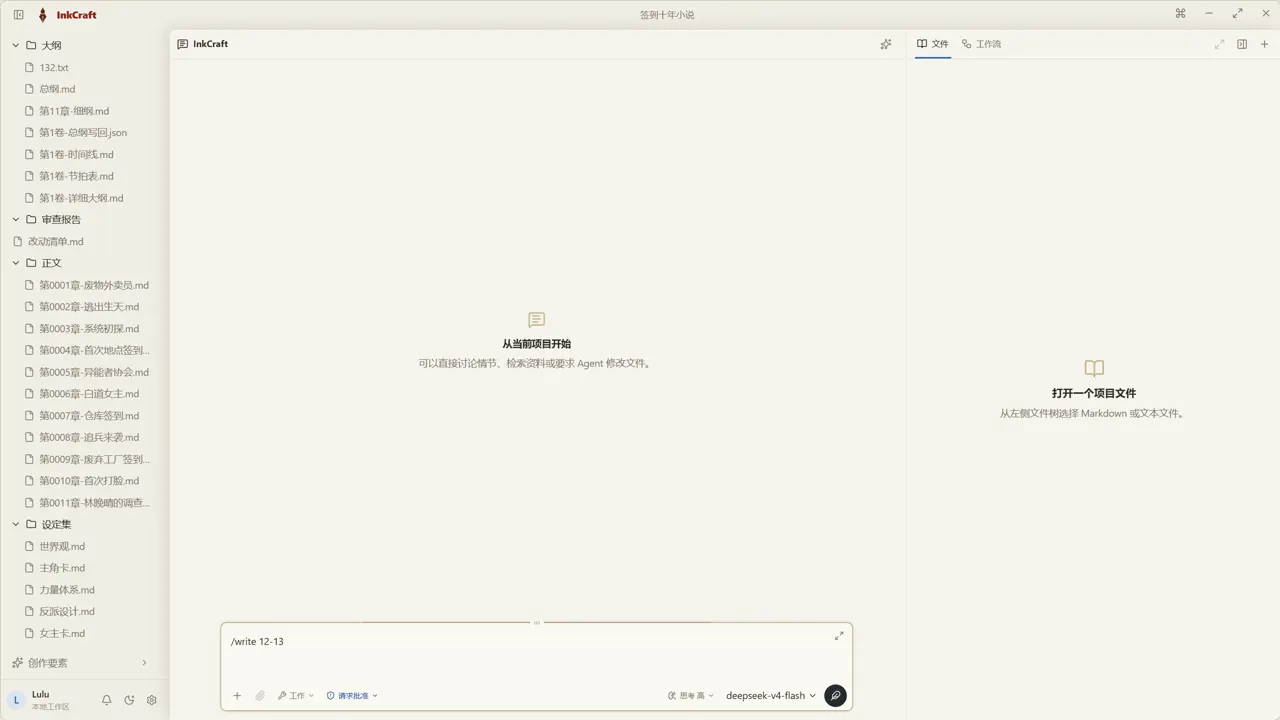Switch to the 工作流 tab
The height and width of the screenshot is (720, 1280).
click(x=981, y=44)
